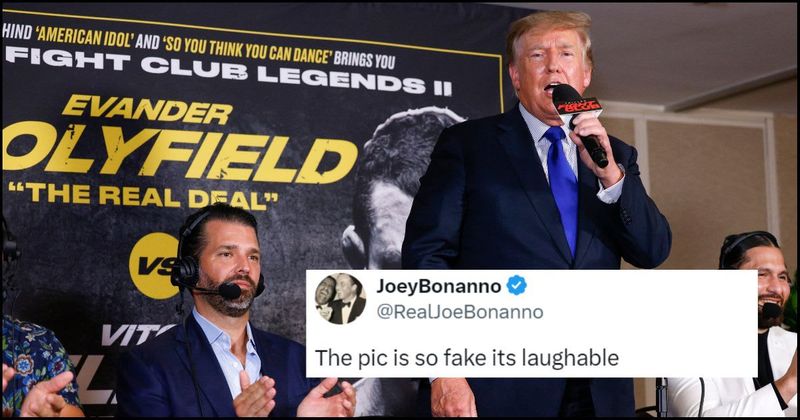800x420 pixels.
Task: Click the JoeyBonanno display name
Action: pos(438,286)
